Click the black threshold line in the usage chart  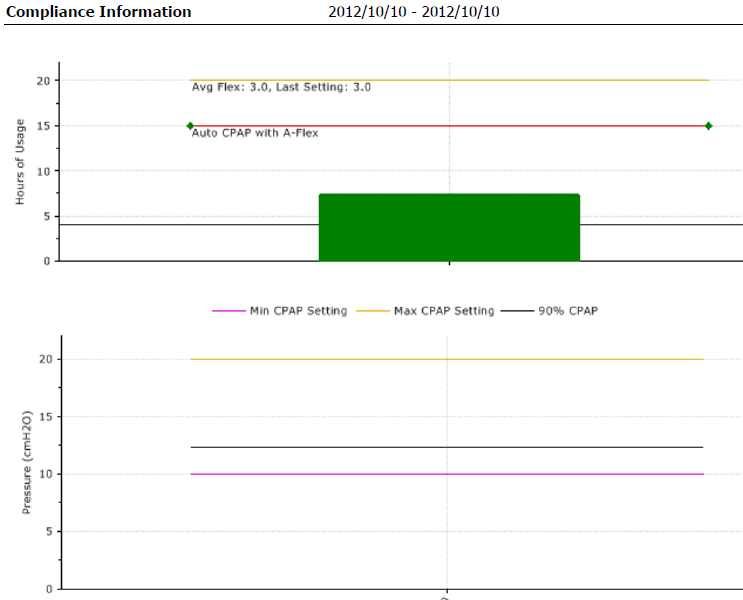pos(150,225)
